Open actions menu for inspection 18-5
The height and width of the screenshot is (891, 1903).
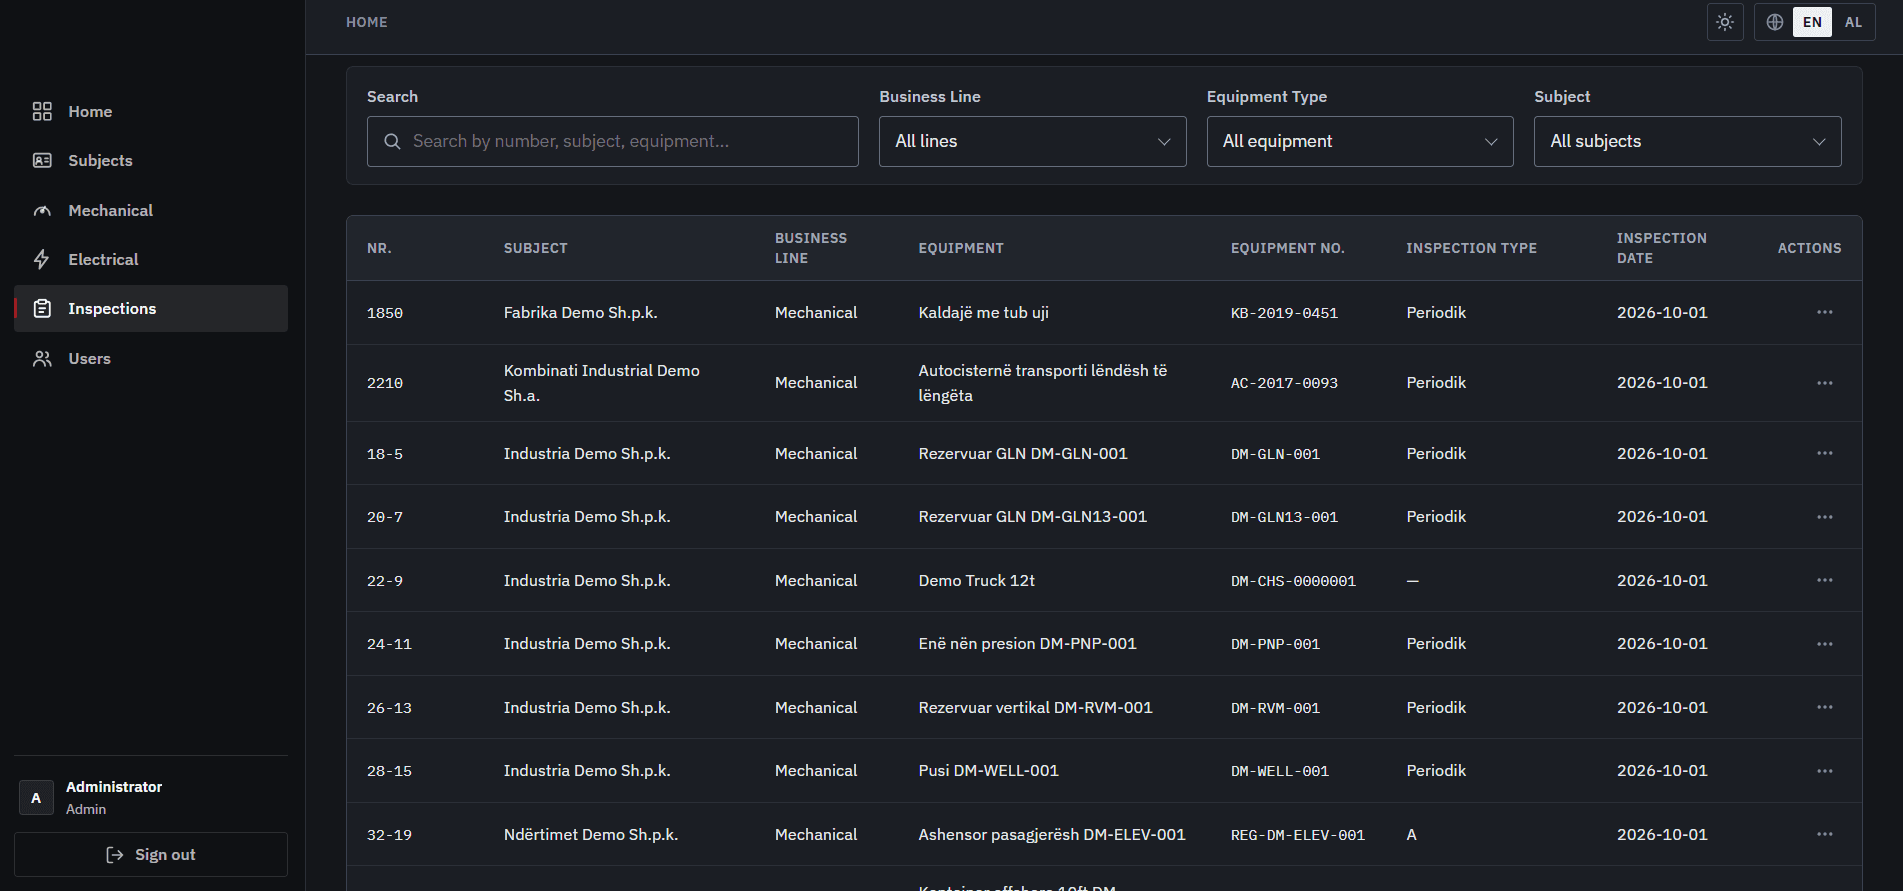tap(1825, 454)
